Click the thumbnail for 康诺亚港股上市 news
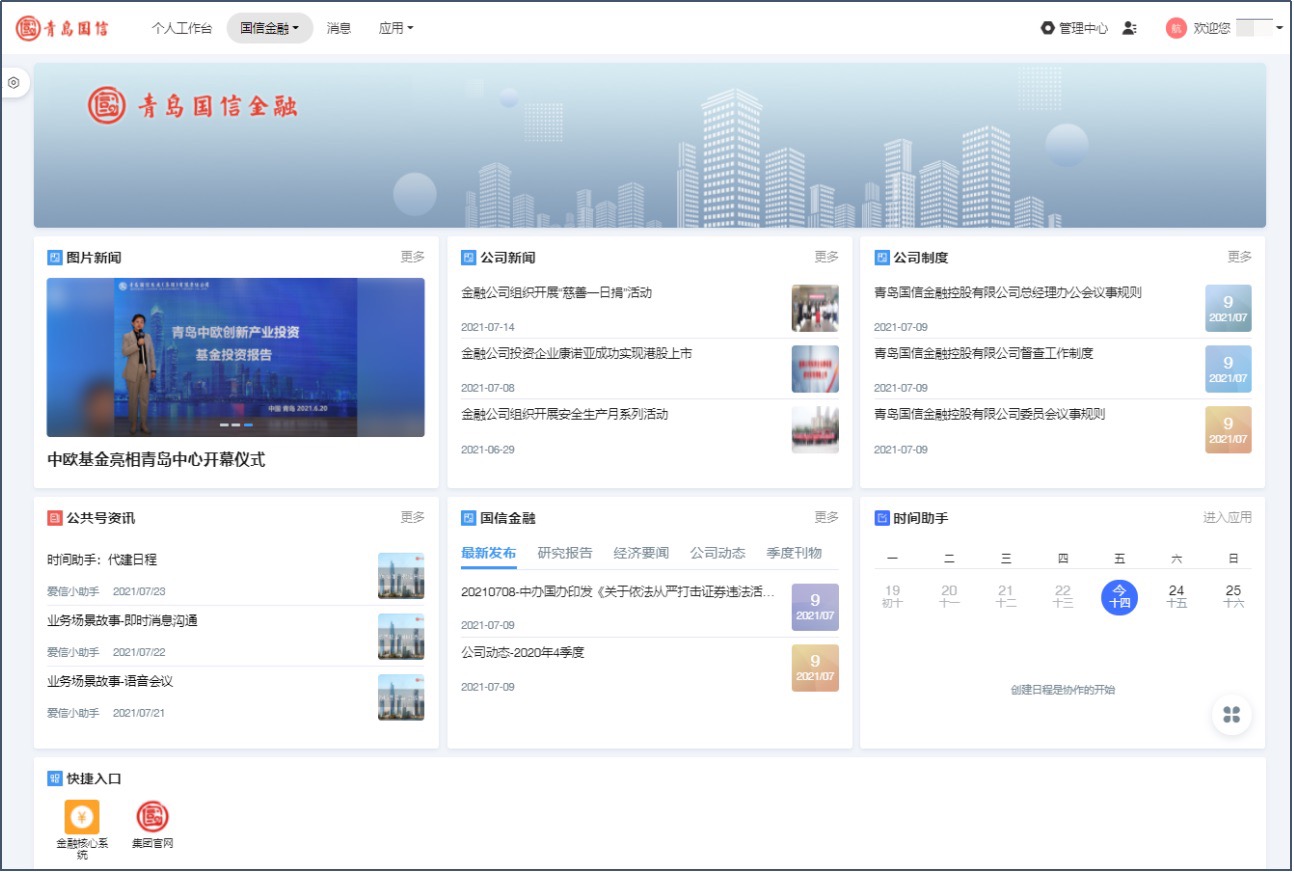 [x=815, y=369]
